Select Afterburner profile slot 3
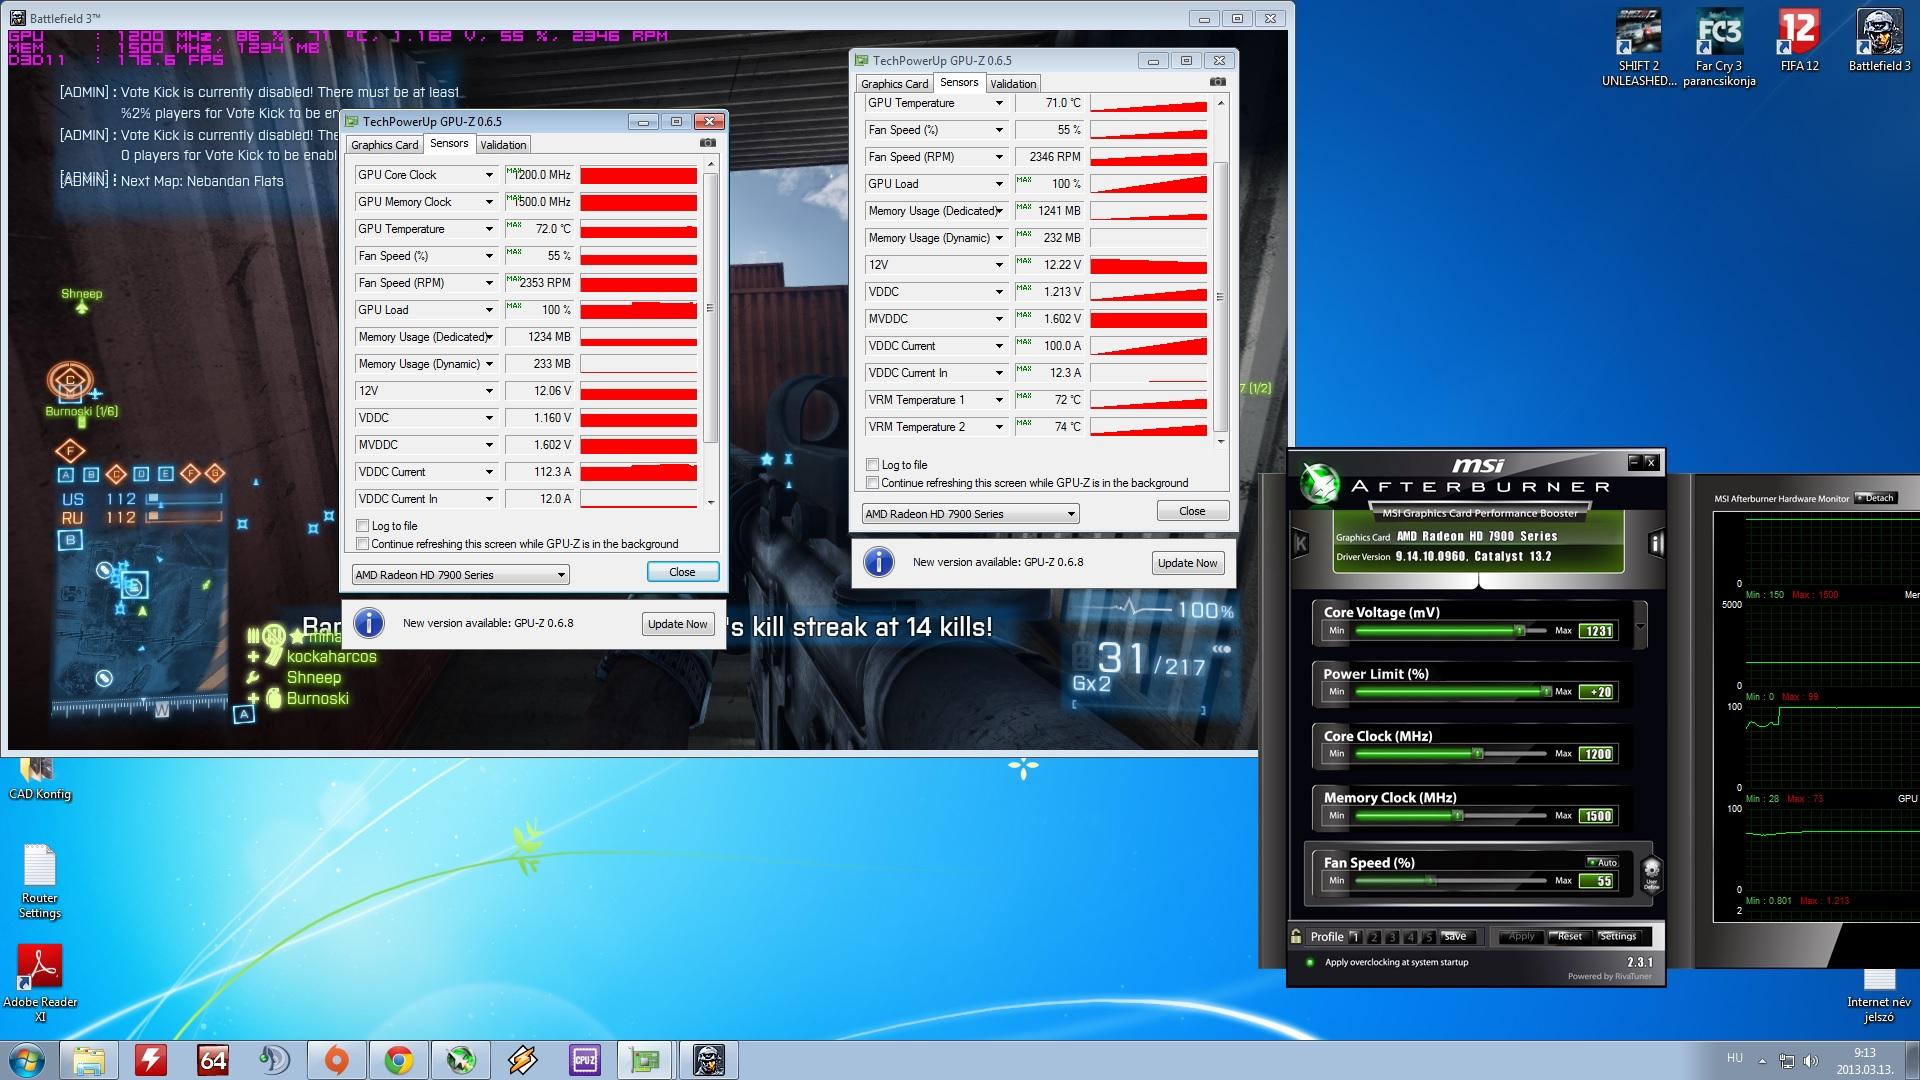Screen dimensions: 1920x1080 coord(1392,937)
